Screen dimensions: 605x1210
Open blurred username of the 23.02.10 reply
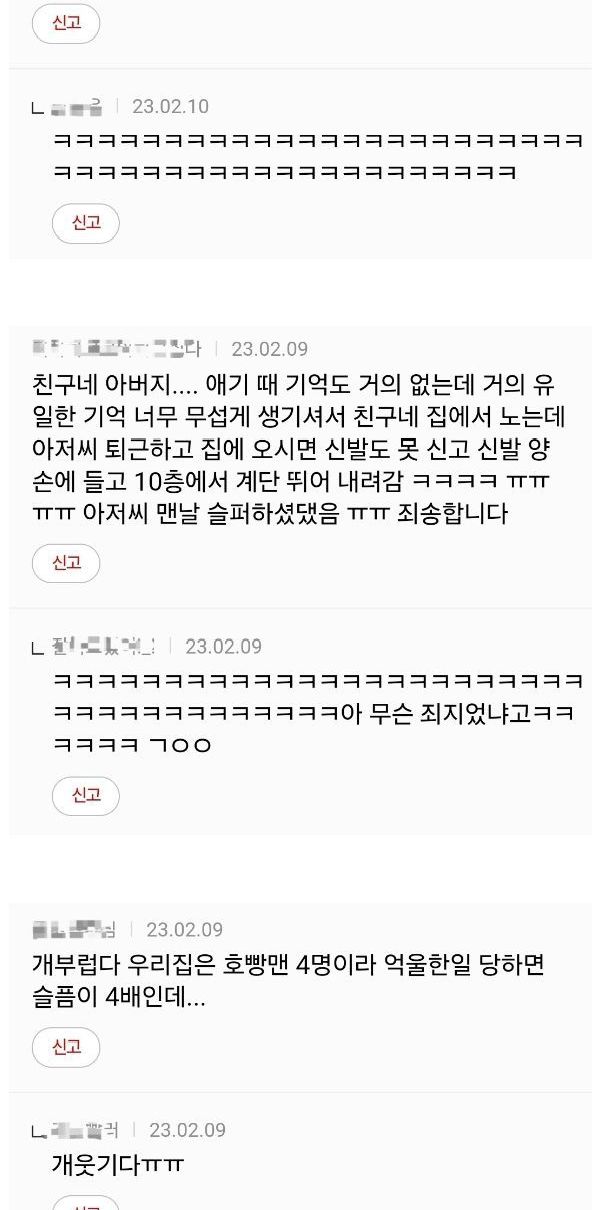(77, 106)
